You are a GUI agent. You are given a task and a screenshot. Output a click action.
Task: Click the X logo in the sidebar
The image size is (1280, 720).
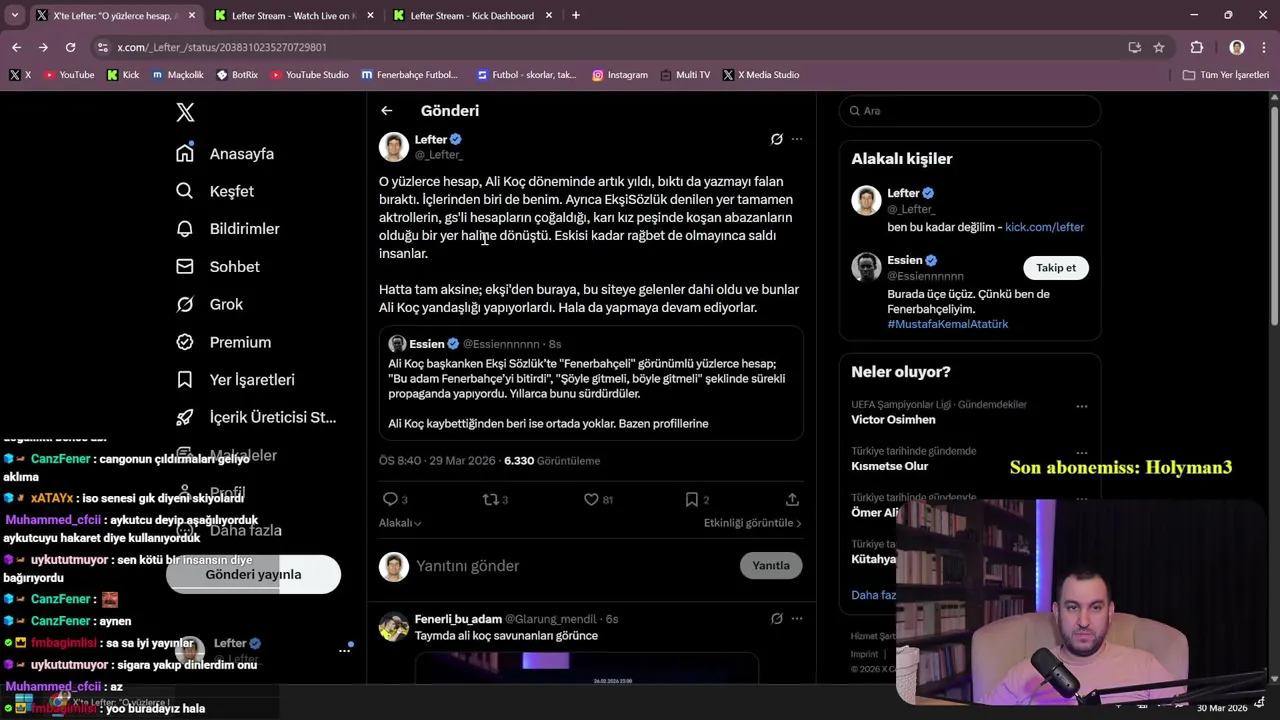click(185, 112)
